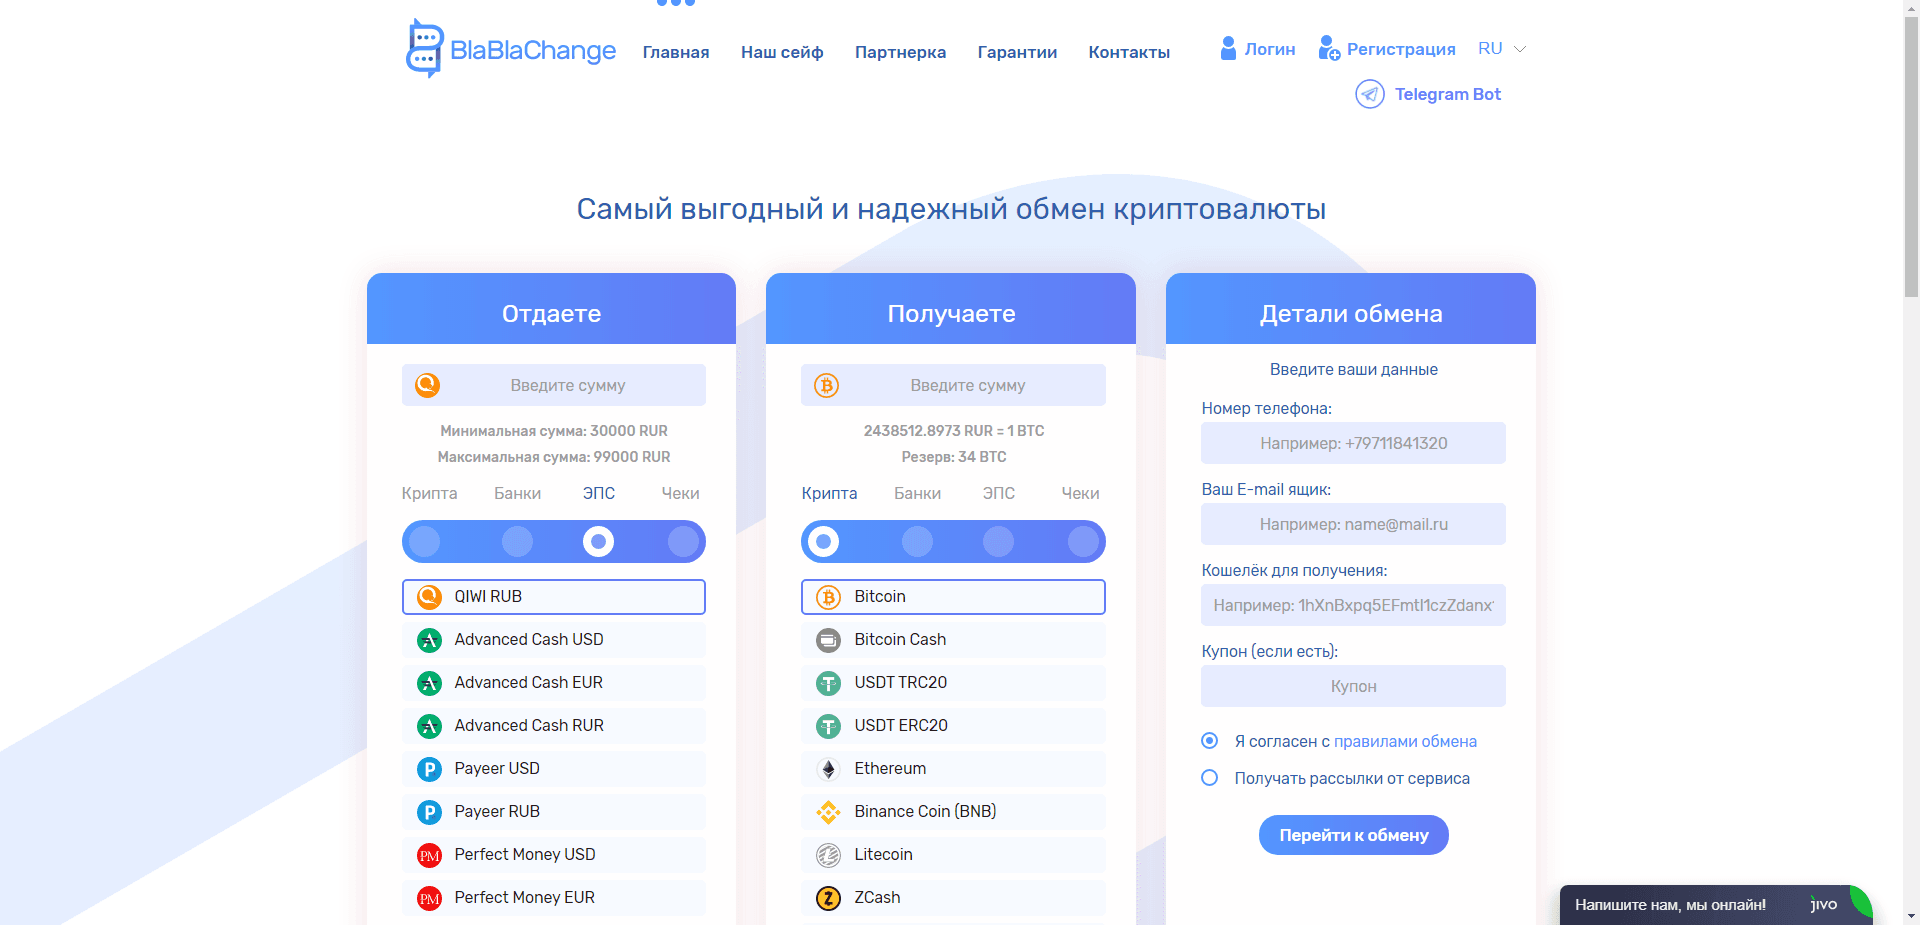The width and height of the screenshot is (1920, 925).
Task: Open the Telegram Bot via its icon
Action: (x=1369, y=94)
